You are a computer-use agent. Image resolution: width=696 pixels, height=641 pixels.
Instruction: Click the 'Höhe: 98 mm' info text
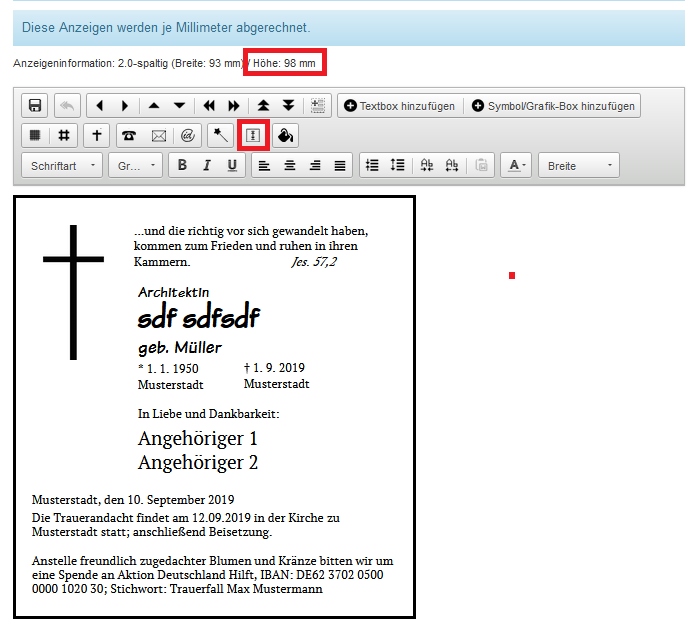tap(284, 63)
